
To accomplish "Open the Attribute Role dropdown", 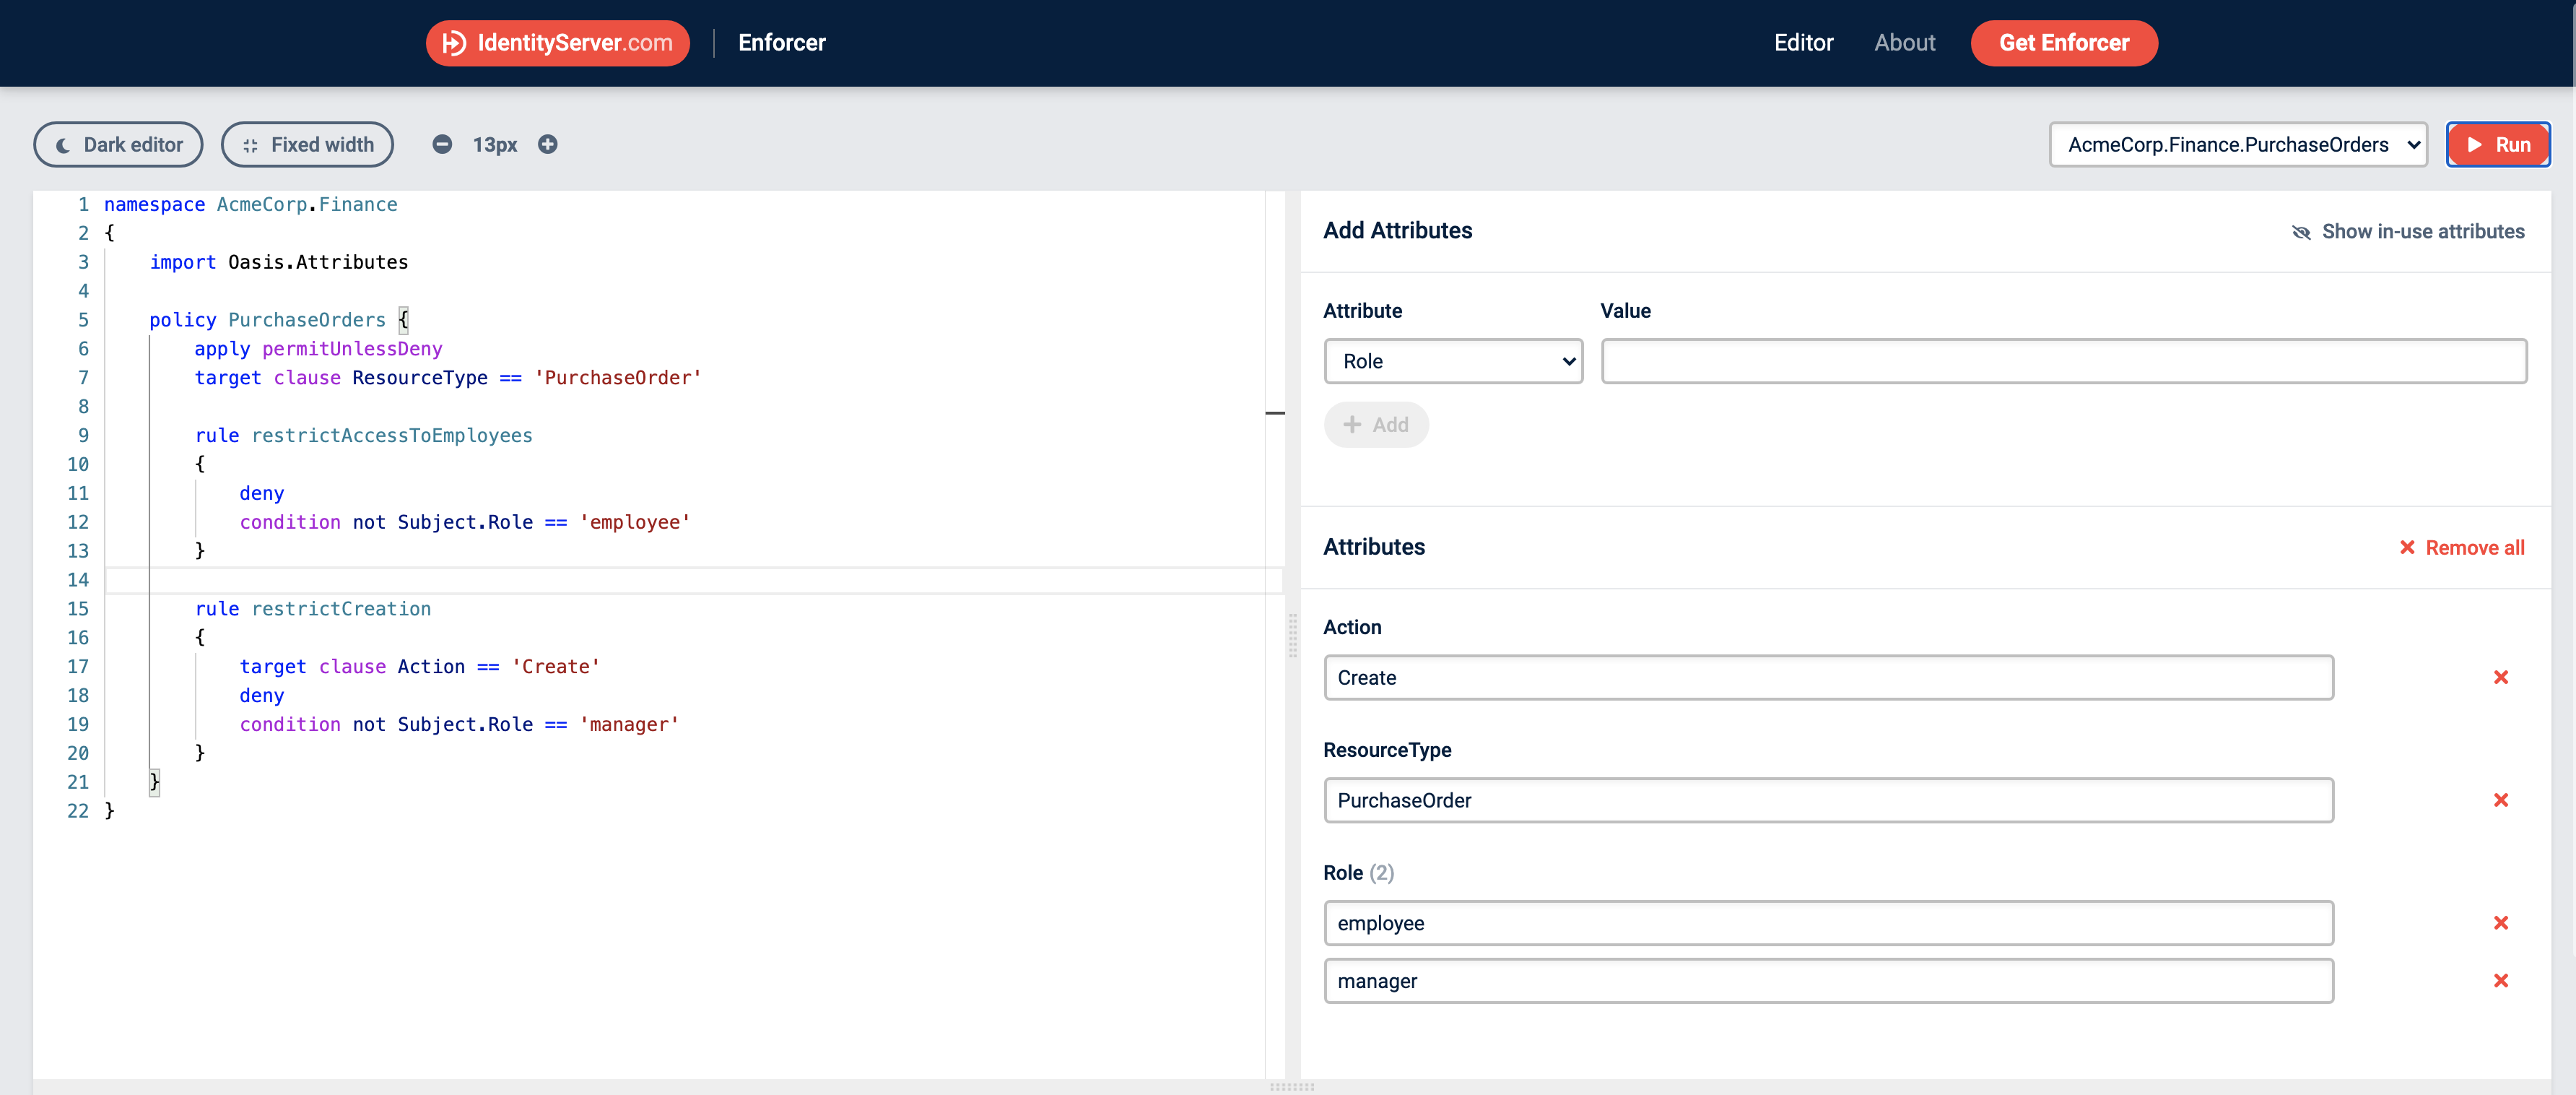I will point(1452,361).
